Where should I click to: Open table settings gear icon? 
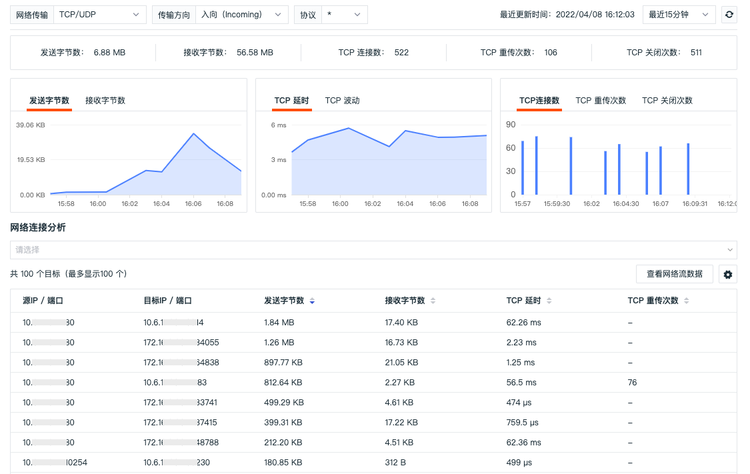[727, 274]
